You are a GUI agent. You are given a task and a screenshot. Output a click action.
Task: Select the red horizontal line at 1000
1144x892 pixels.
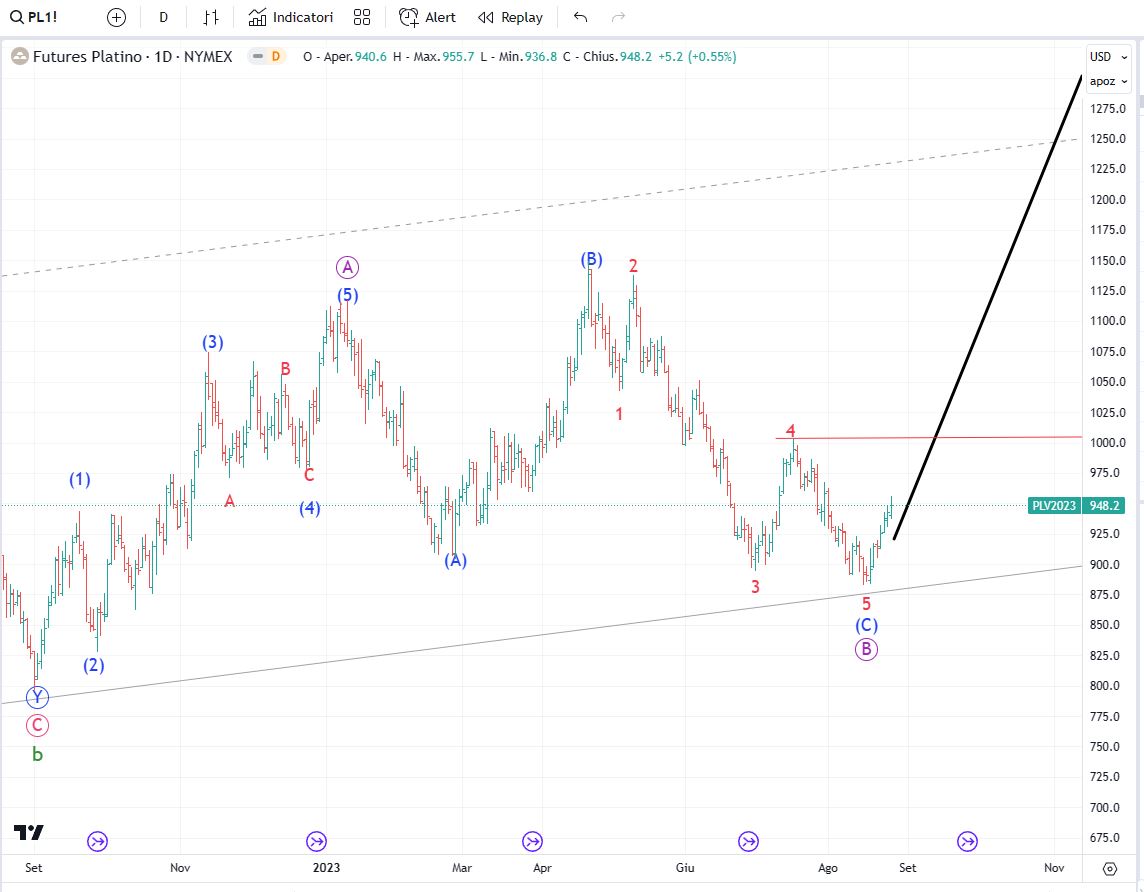928,438
